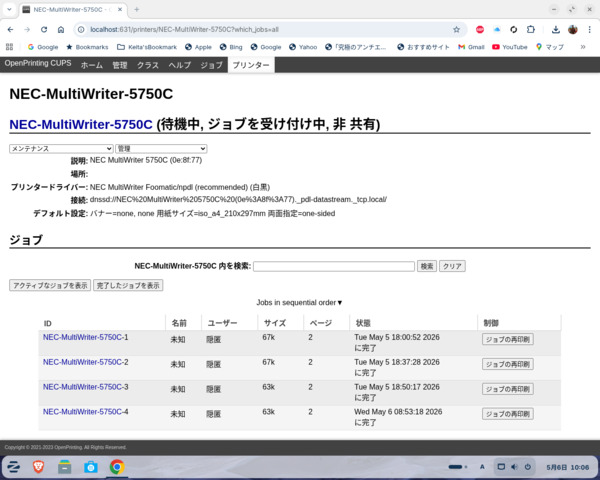This screenshot has height=480, width=600.
Task: Close the NEC-MultiWriter-5750C tab
Action: 120,10
